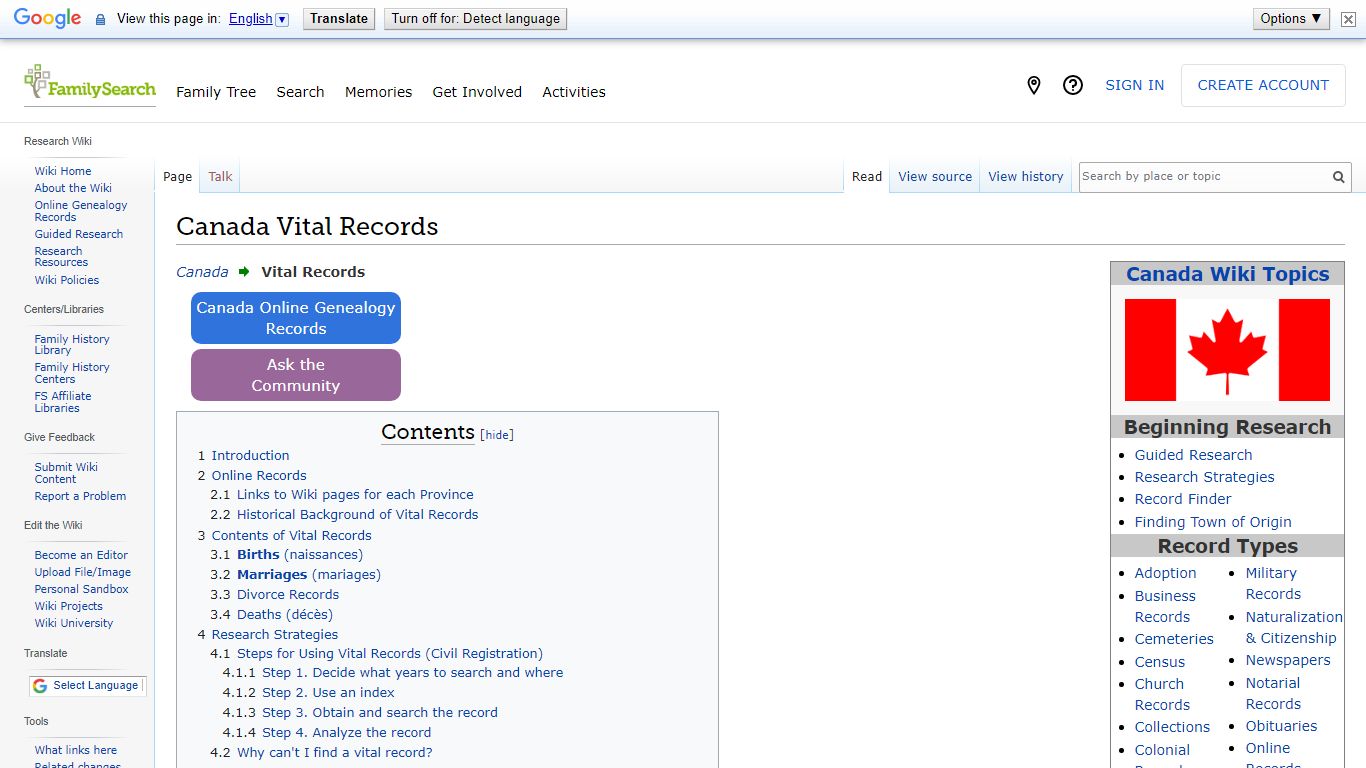1366x768 pixels.
Task: Open the Options dropdown in translate bar
Action: coord(1291,18)
